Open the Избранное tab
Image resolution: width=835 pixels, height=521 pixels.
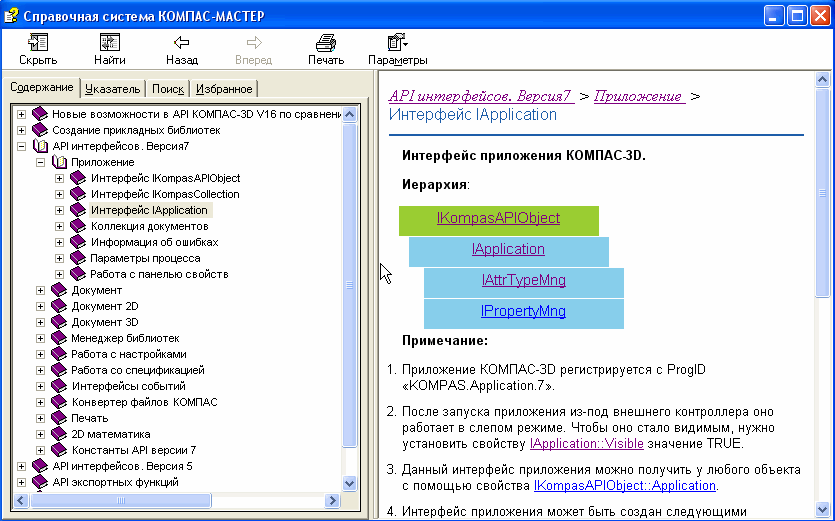[224, 89]
